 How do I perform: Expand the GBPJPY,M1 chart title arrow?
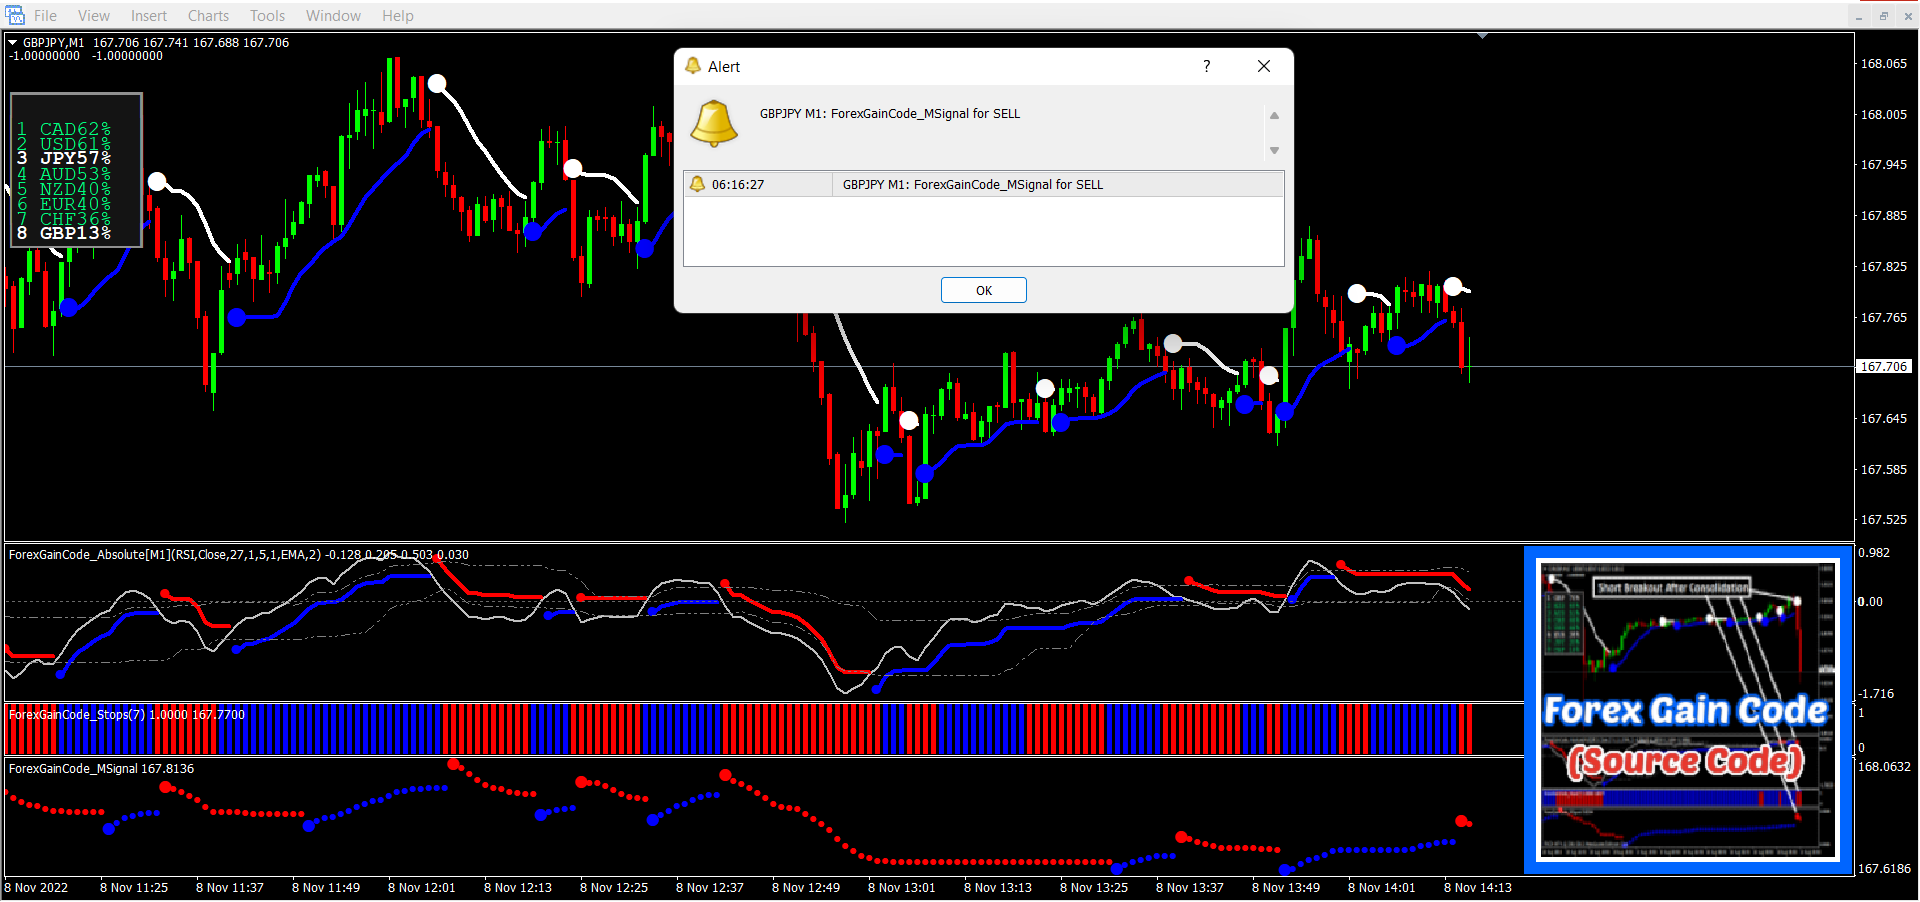pos(13,43)
